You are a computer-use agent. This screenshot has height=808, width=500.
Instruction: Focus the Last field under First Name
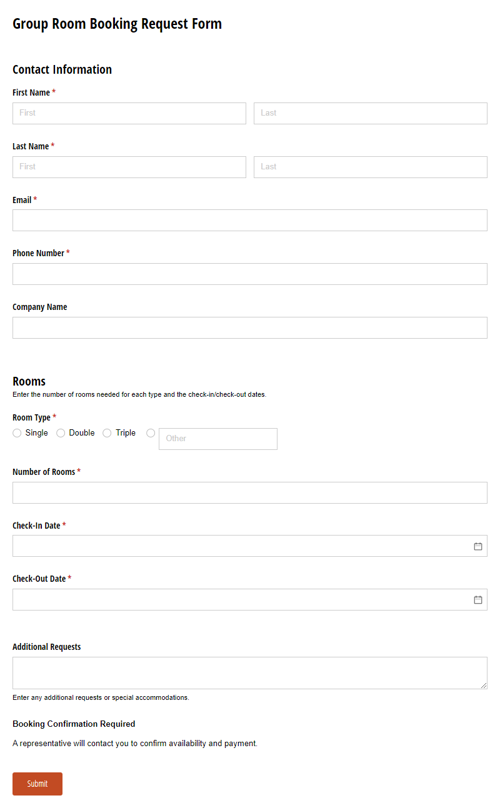(x=370, y=113)
